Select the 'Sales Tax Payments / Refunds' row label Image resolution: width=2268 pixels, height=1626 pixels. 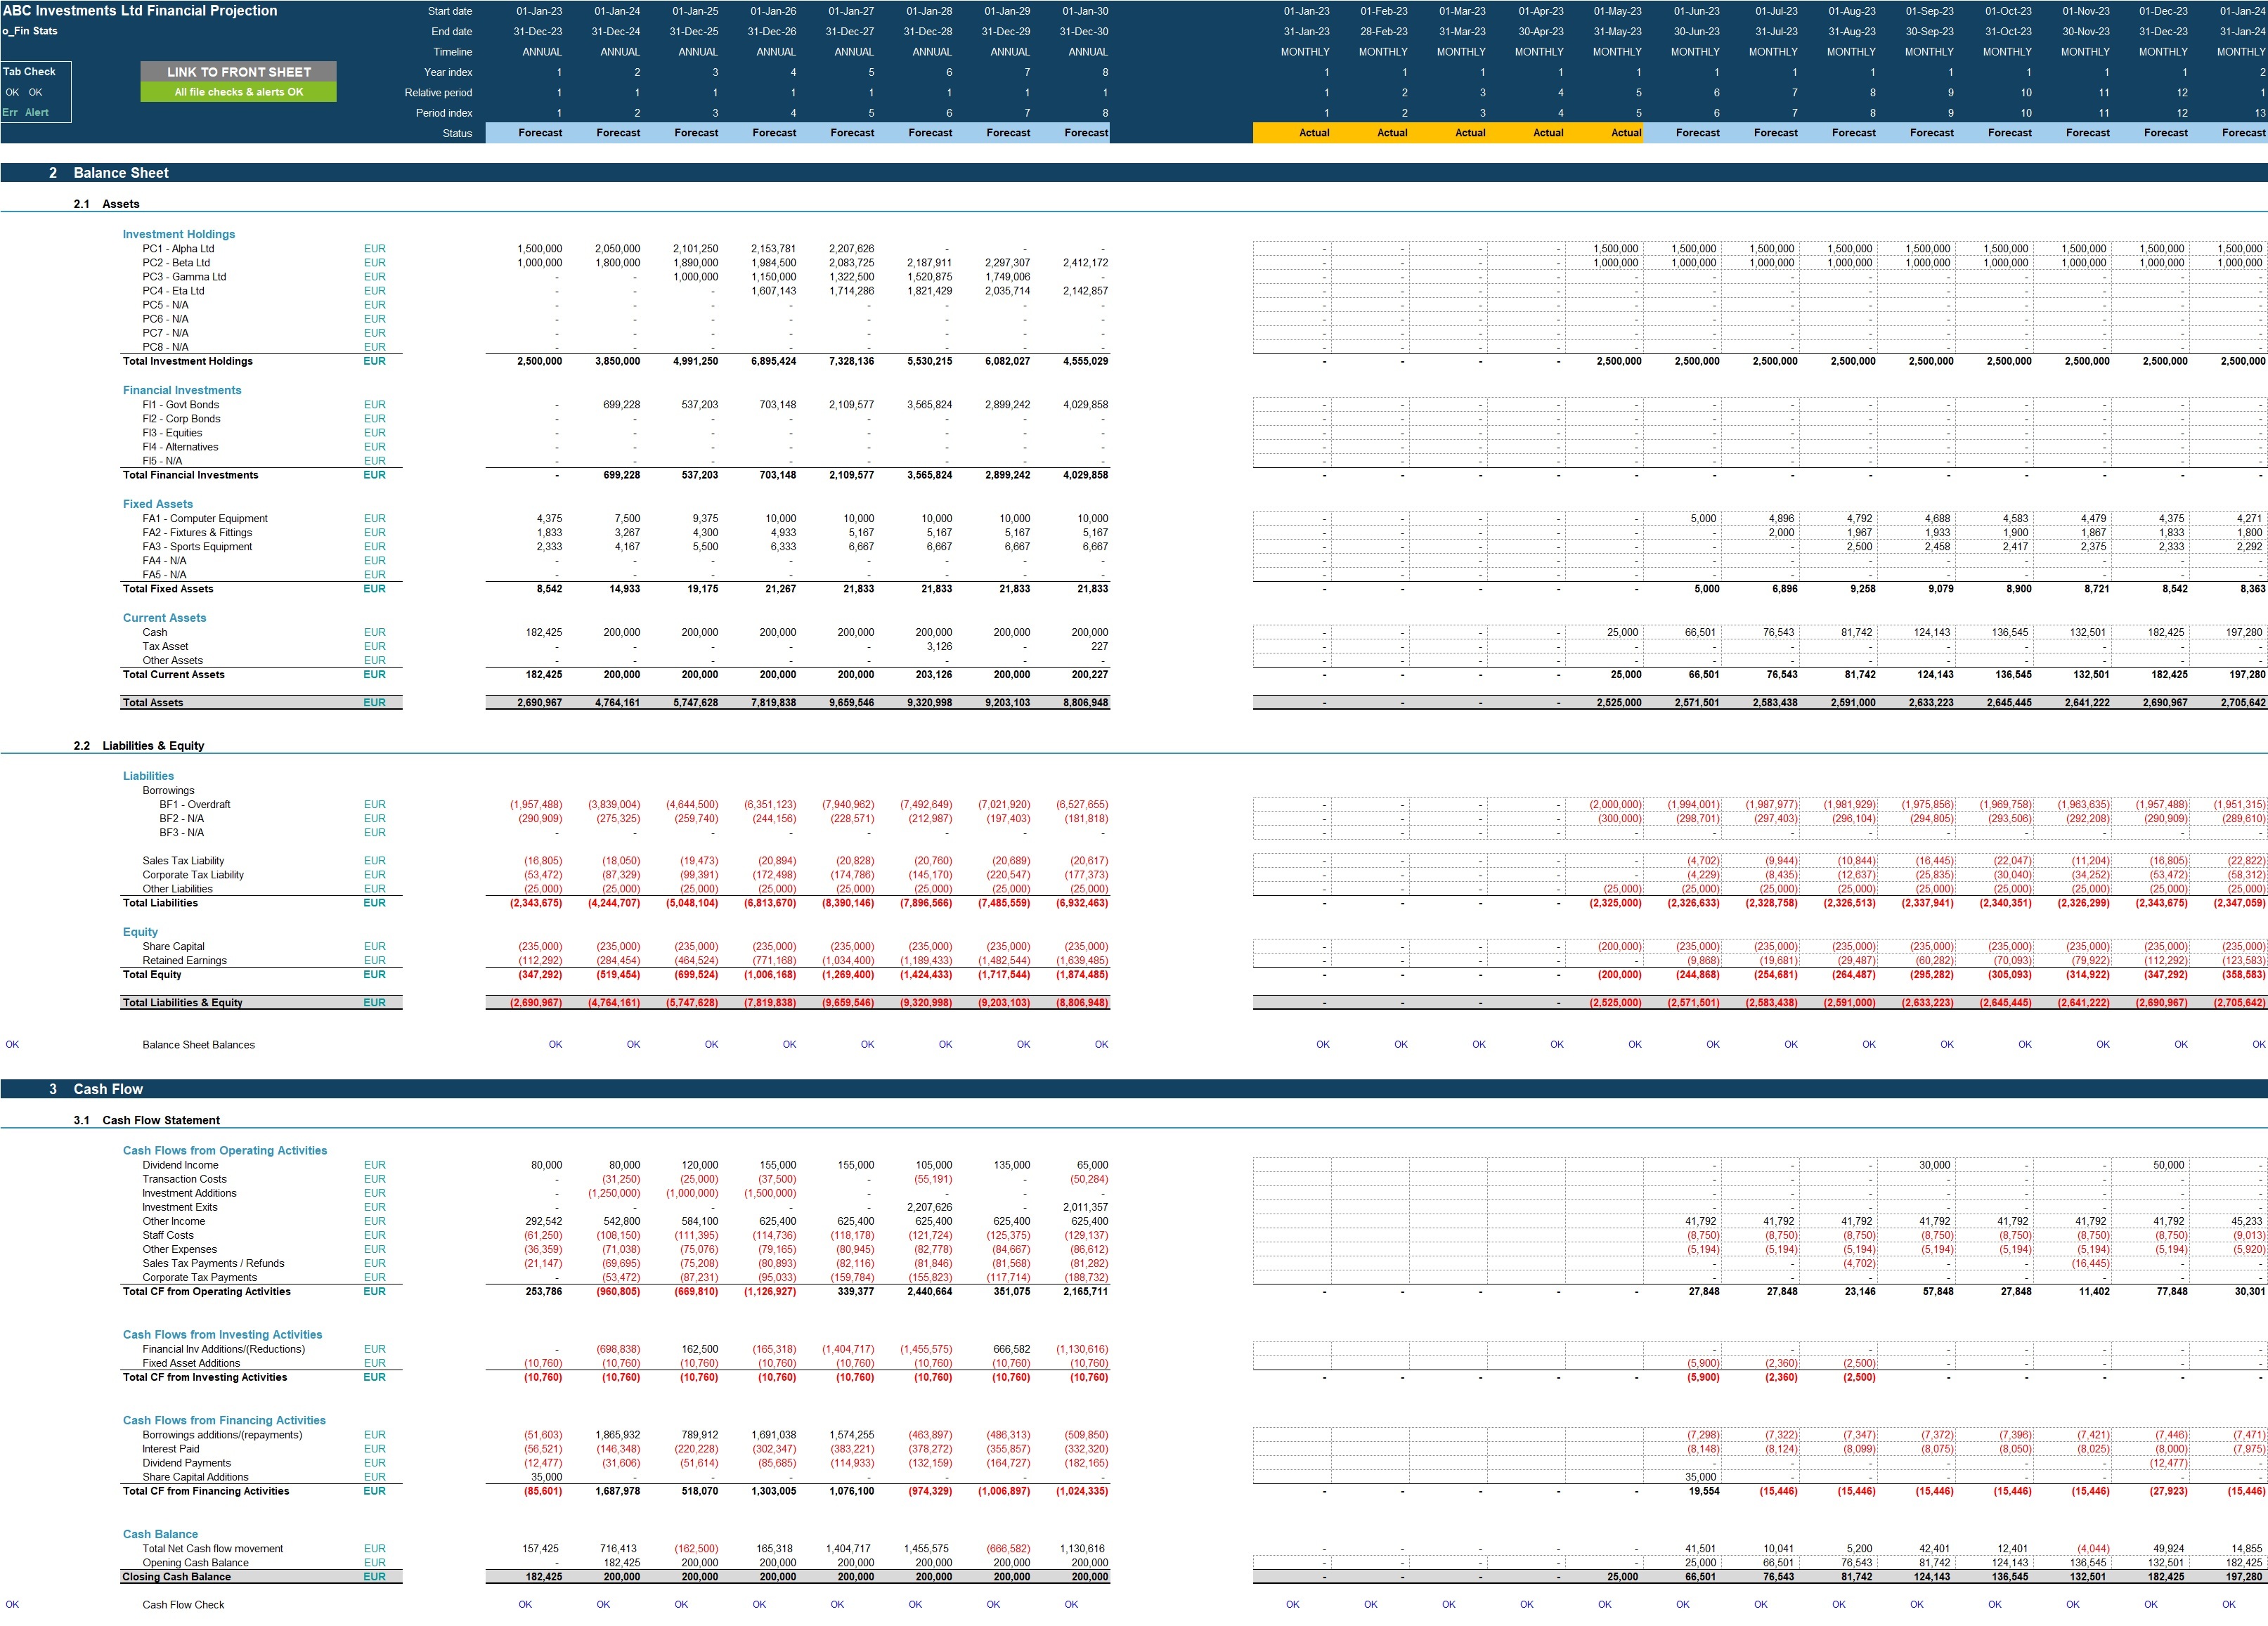[x=213, y=1263]
